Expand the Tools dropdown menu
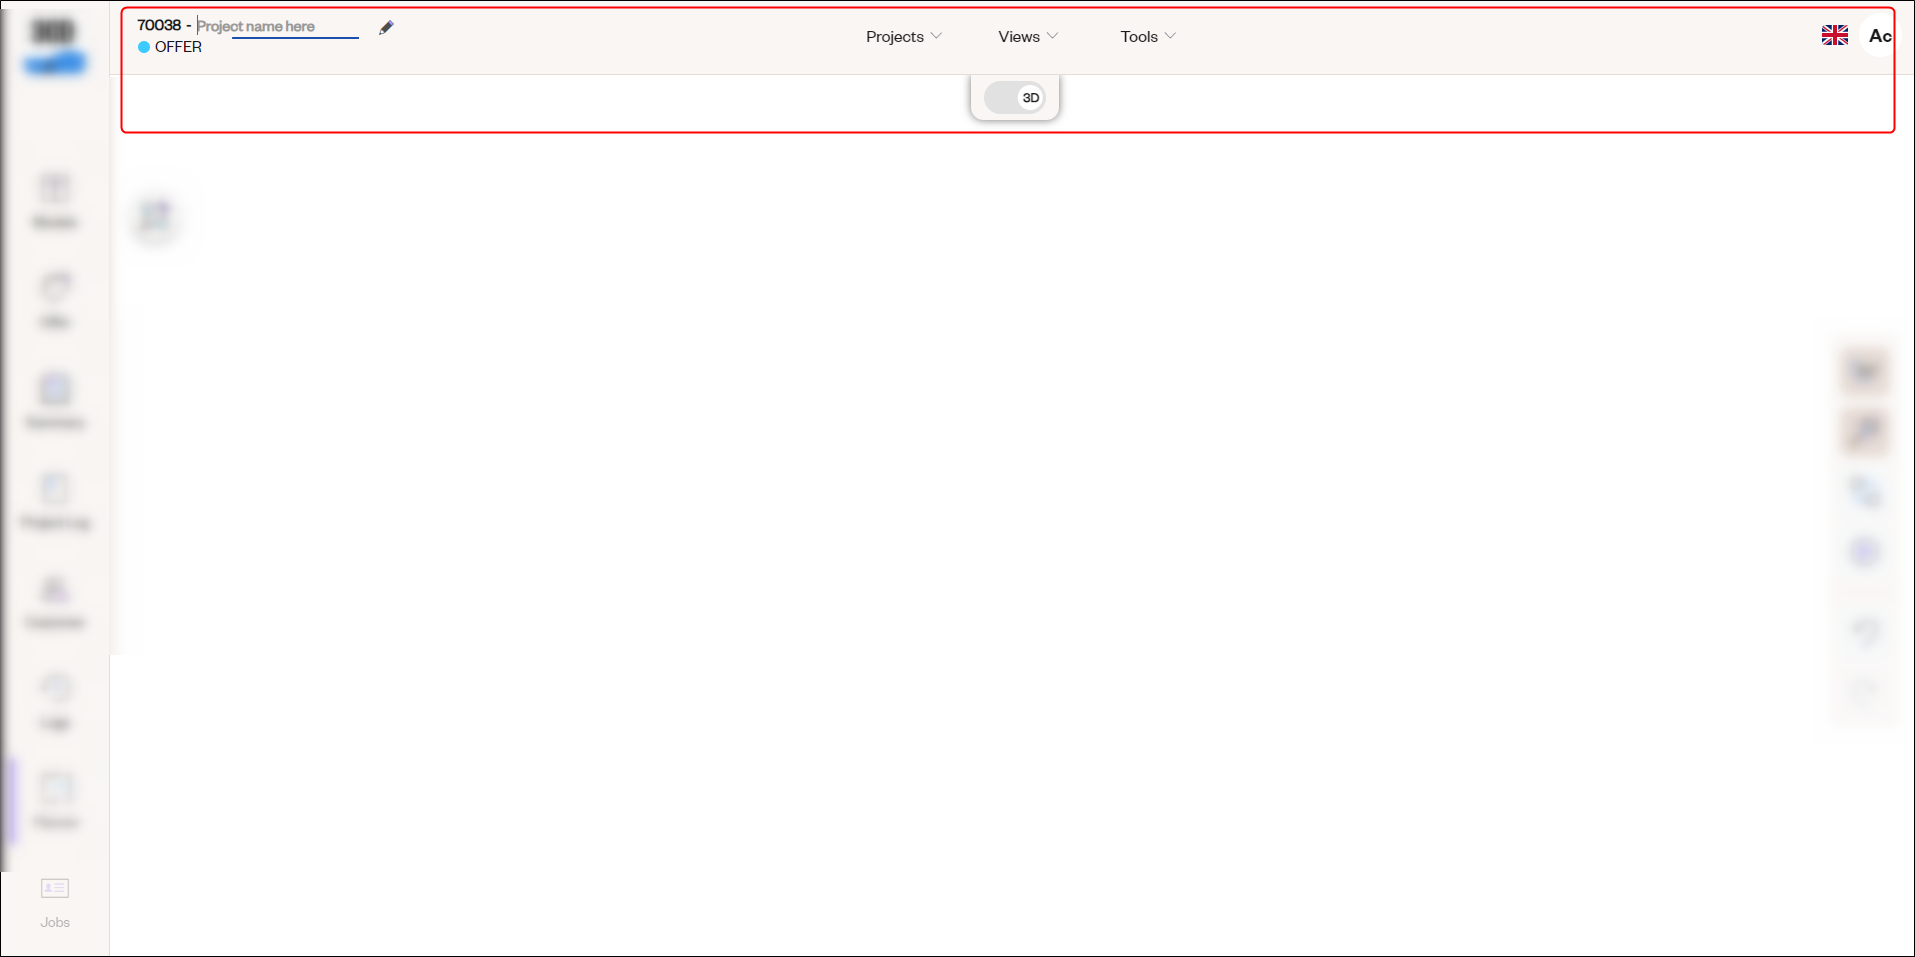Image resolution: width=1915 pixels, height=957 pixels. tap(1147, 37)
